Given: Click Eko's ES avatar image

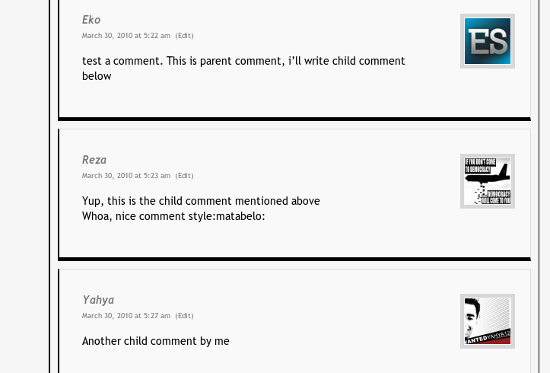Looking at the screenshot, I should pyautogui.click(x=487, y=41).
